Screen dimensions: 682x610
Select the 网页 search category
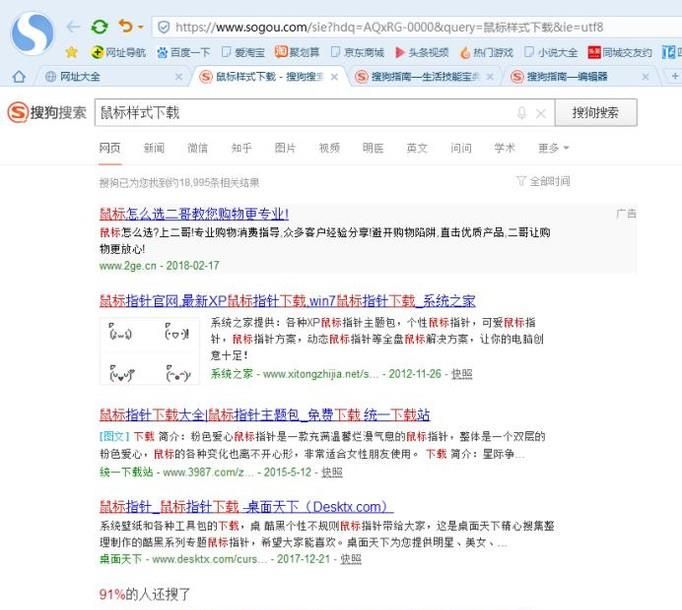tap(110, 148)
